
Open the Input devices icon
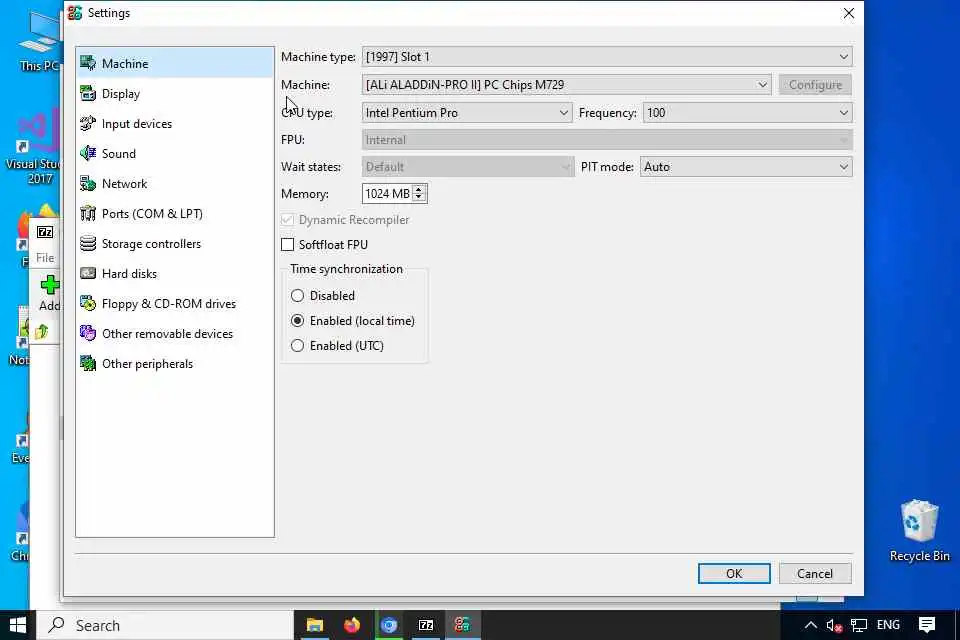pos(88,123)
